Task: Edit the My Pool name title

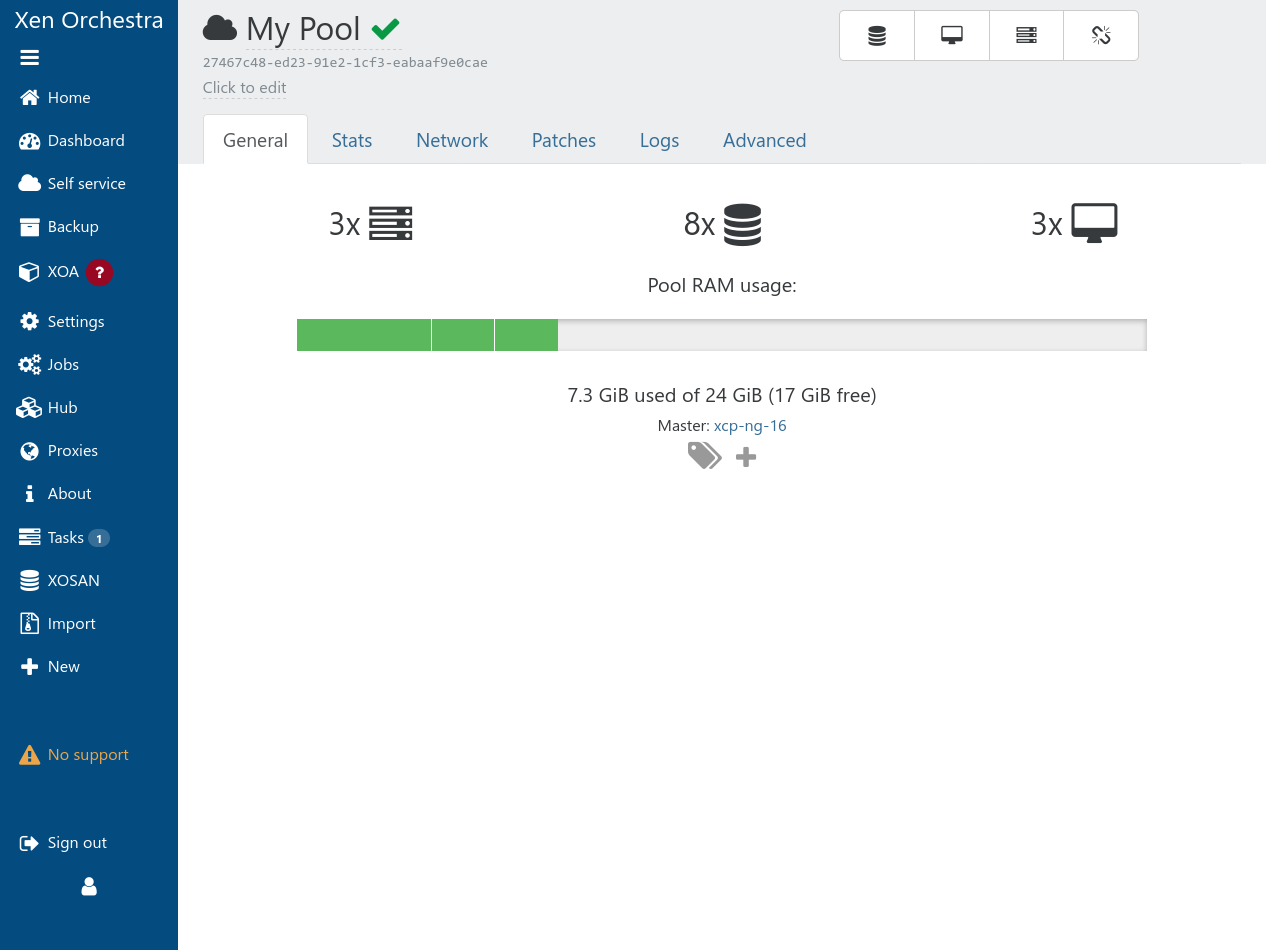Action: tap(303, 29)
